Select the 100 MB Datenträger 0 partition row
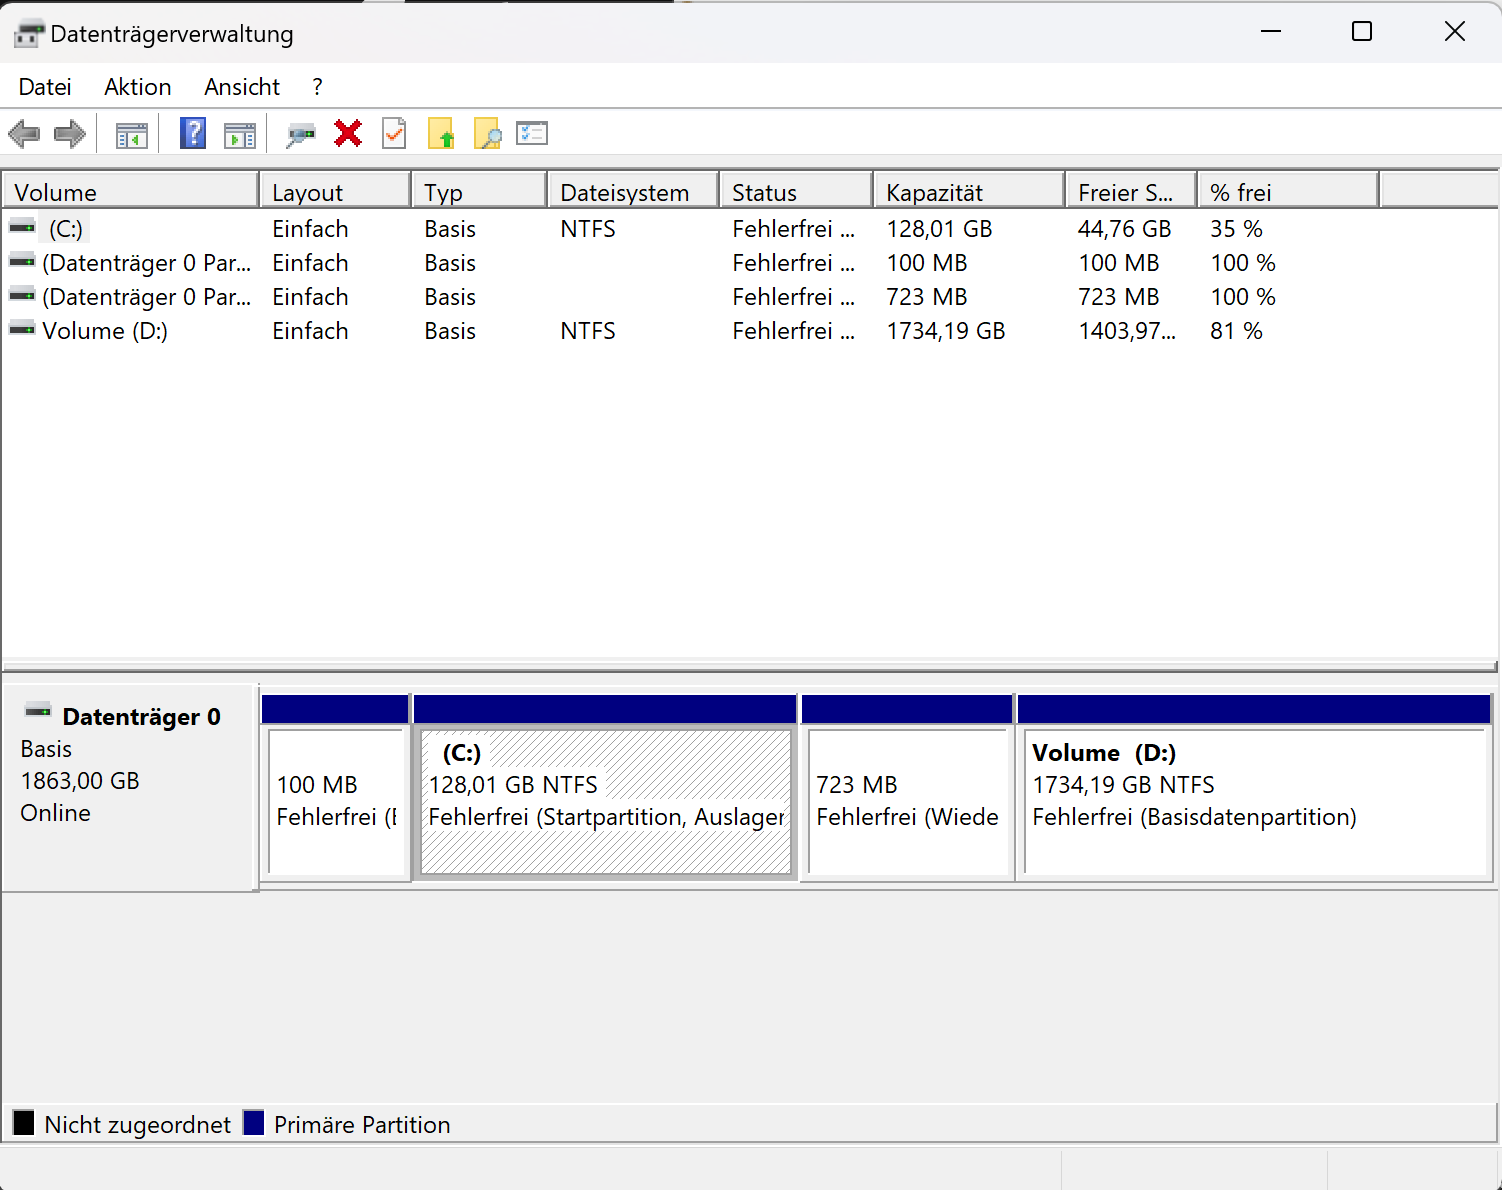The width and height of the screenshot is (1502, 1190). pos(750,263)
